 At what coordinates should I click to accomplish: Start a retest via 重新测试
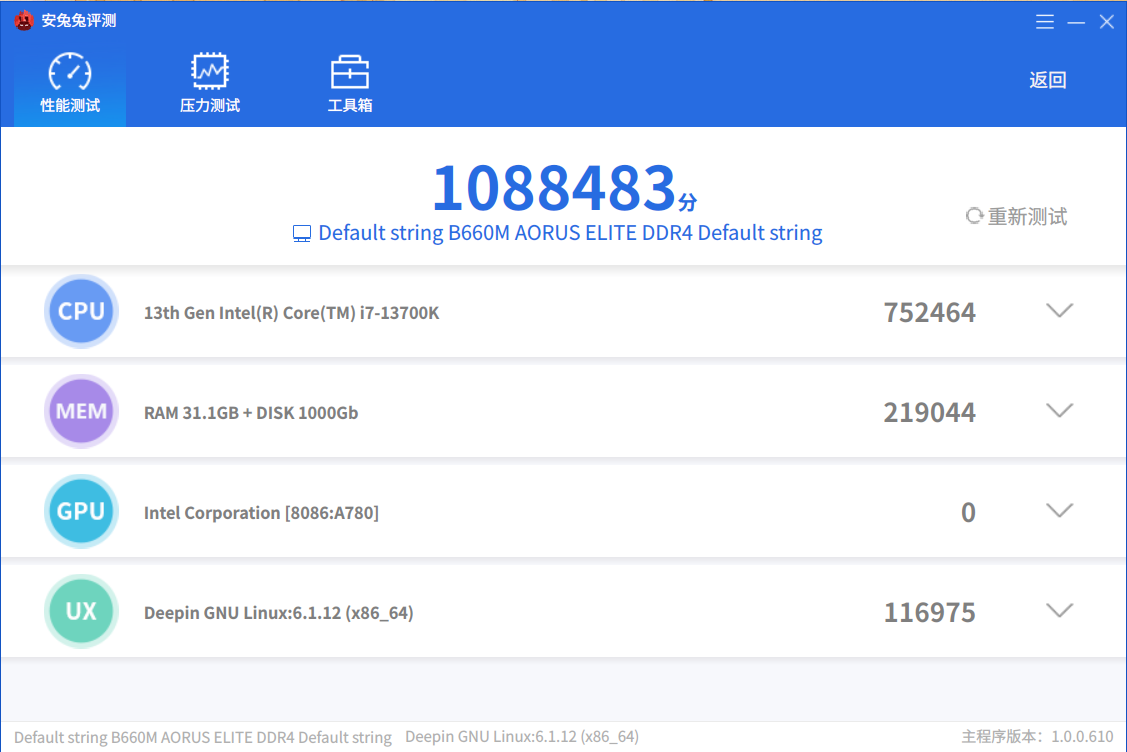click(x=1015, y=215)
